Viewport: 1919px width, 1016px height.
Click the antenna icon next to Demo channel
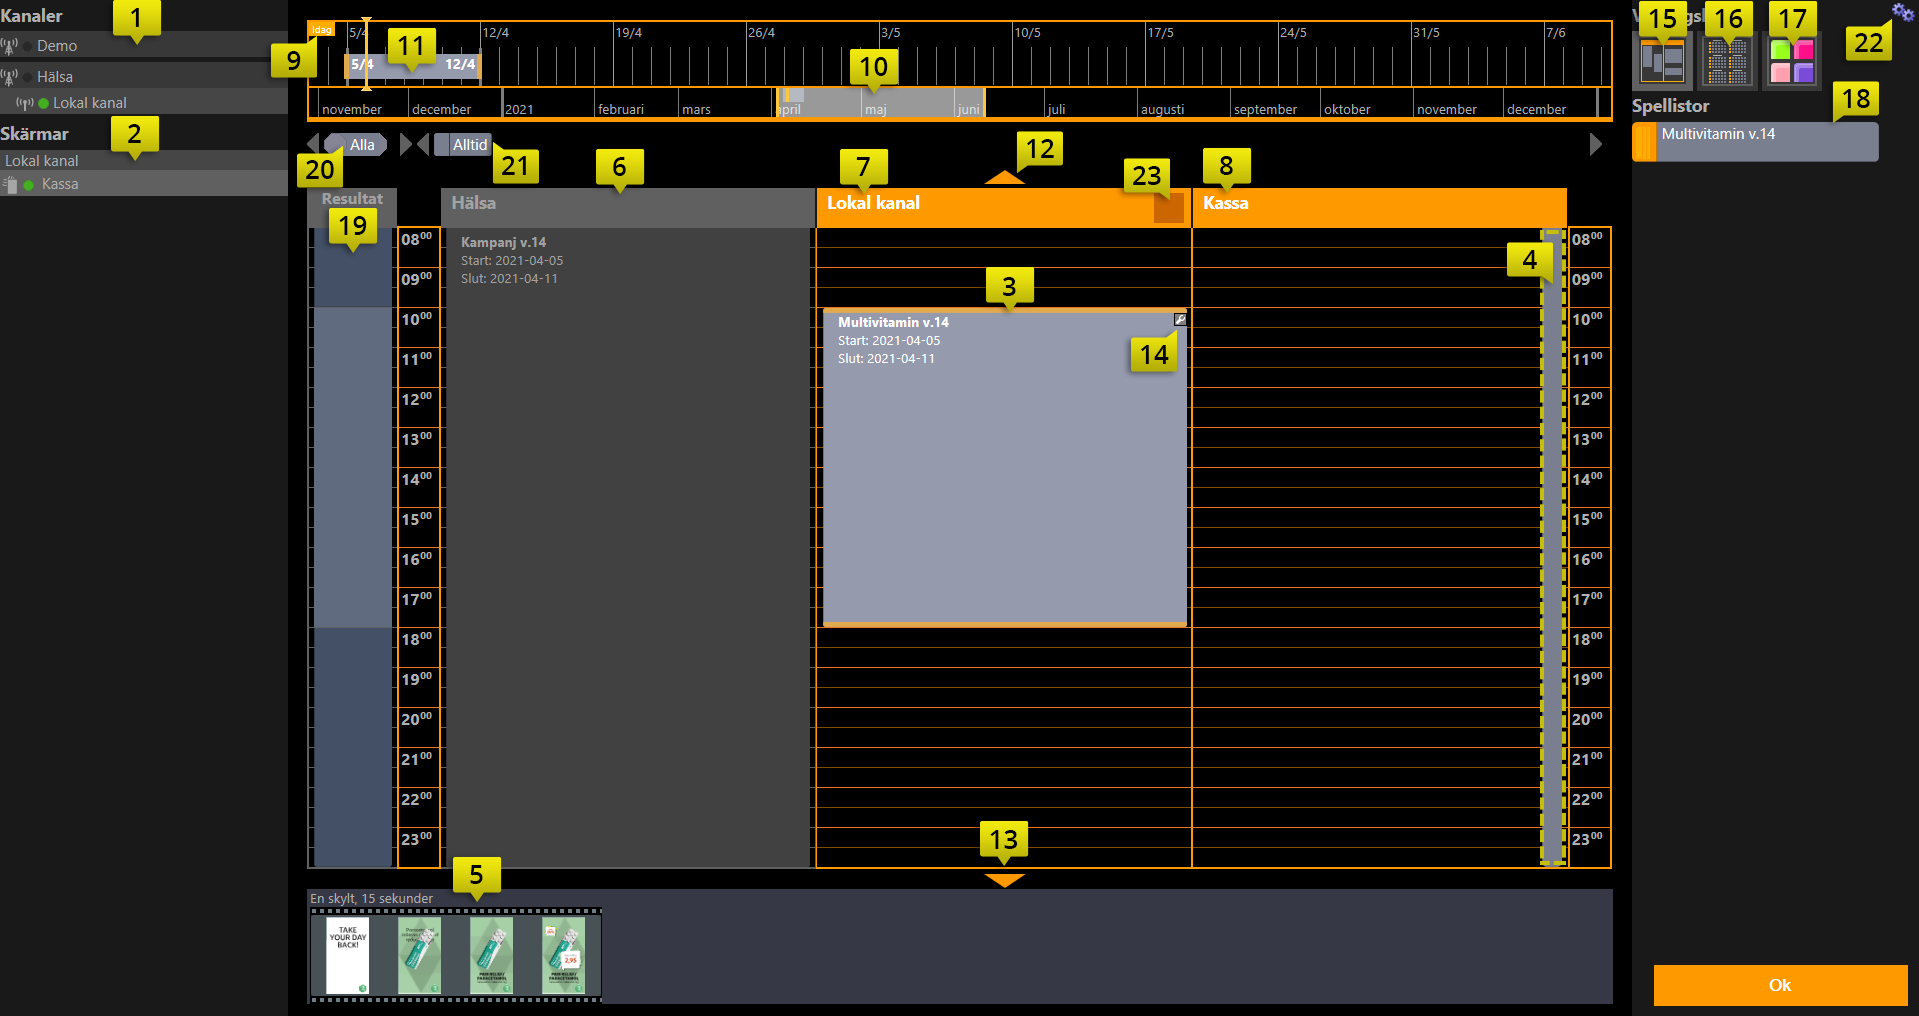coord(10,46)
